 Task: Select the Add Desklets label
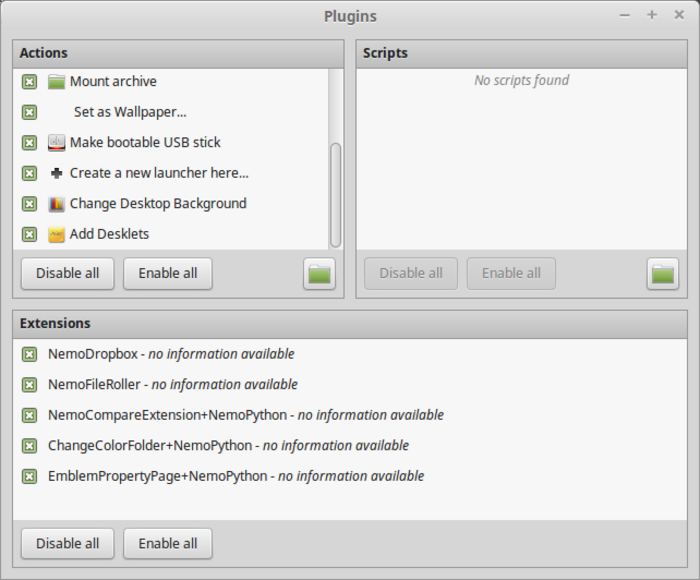[109, 234]
